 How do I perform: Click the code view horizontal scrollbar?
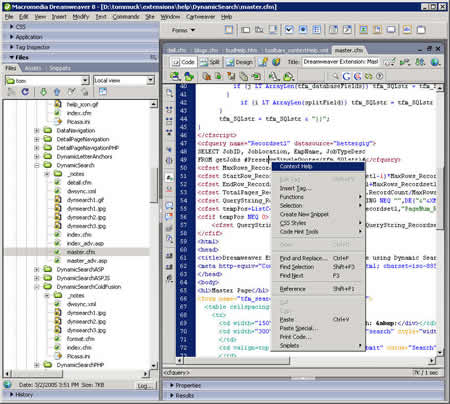click(x=306, y=360)
